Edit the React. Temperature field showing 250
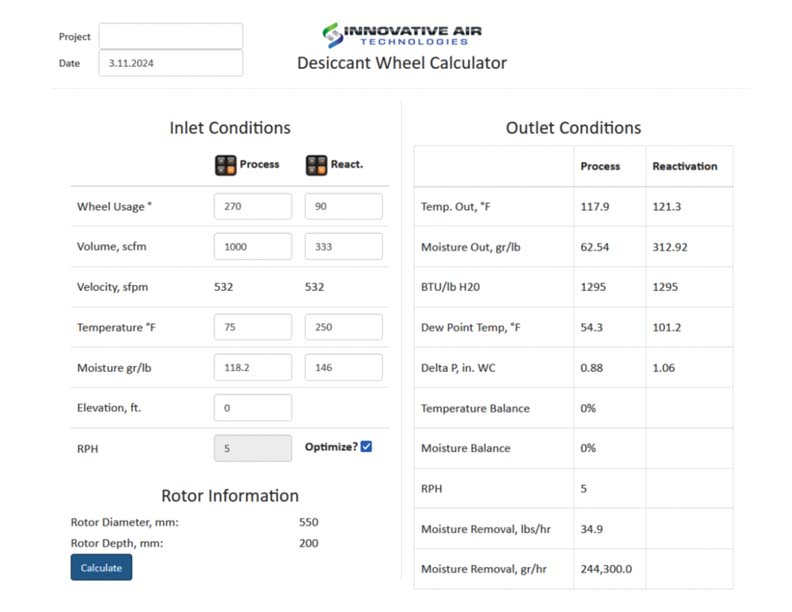This screenshot has height=612, width=792. click(343, 327)
